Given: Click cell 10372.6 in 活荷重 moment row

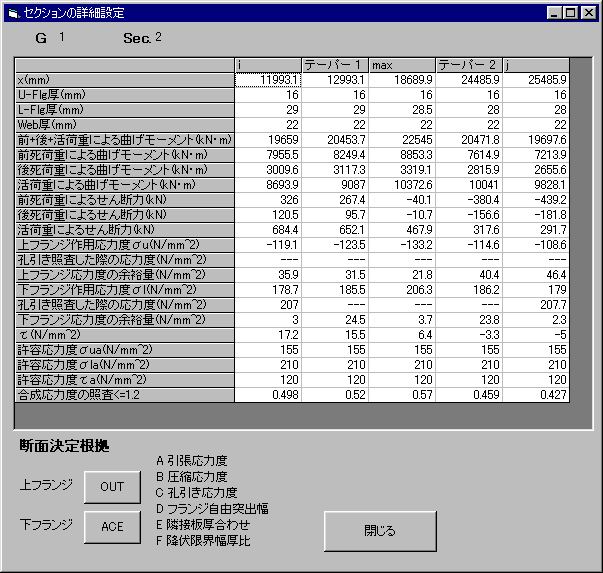Looking at the screenshot, I should pos(402,185).
